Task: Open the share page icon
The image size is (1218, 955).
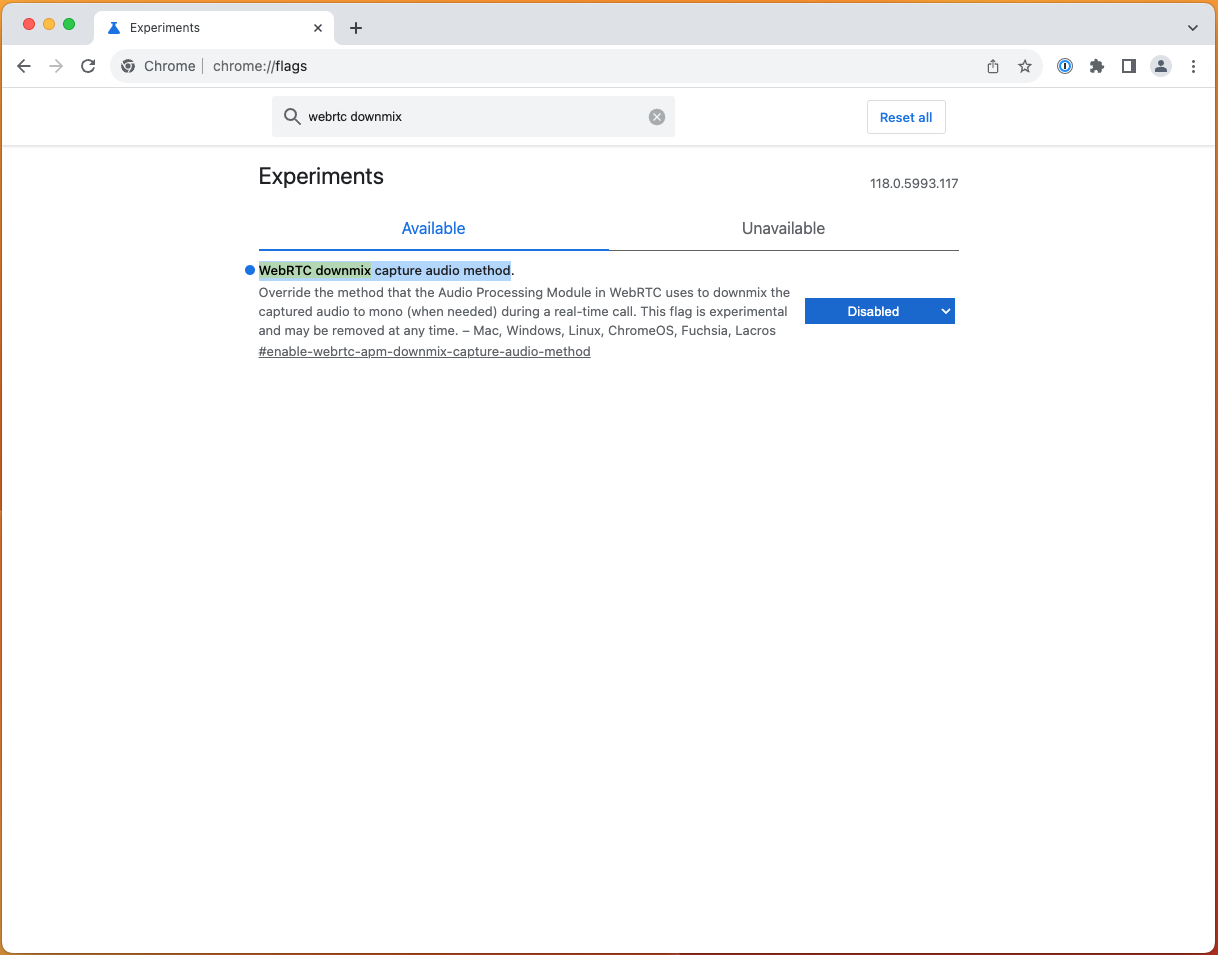Action: pyautogui.click(x=992, y=66)
